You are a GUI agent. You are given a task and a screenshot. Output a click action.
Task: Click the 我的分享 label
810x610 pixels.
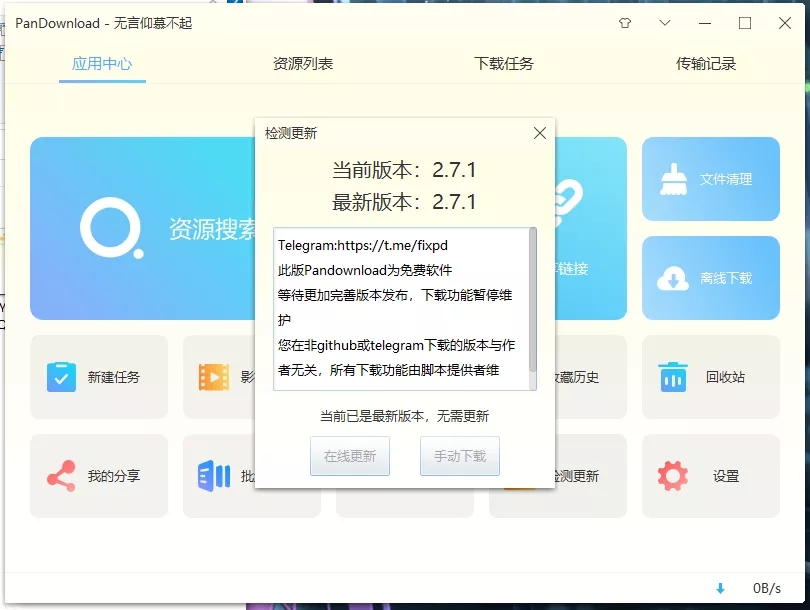114,476
